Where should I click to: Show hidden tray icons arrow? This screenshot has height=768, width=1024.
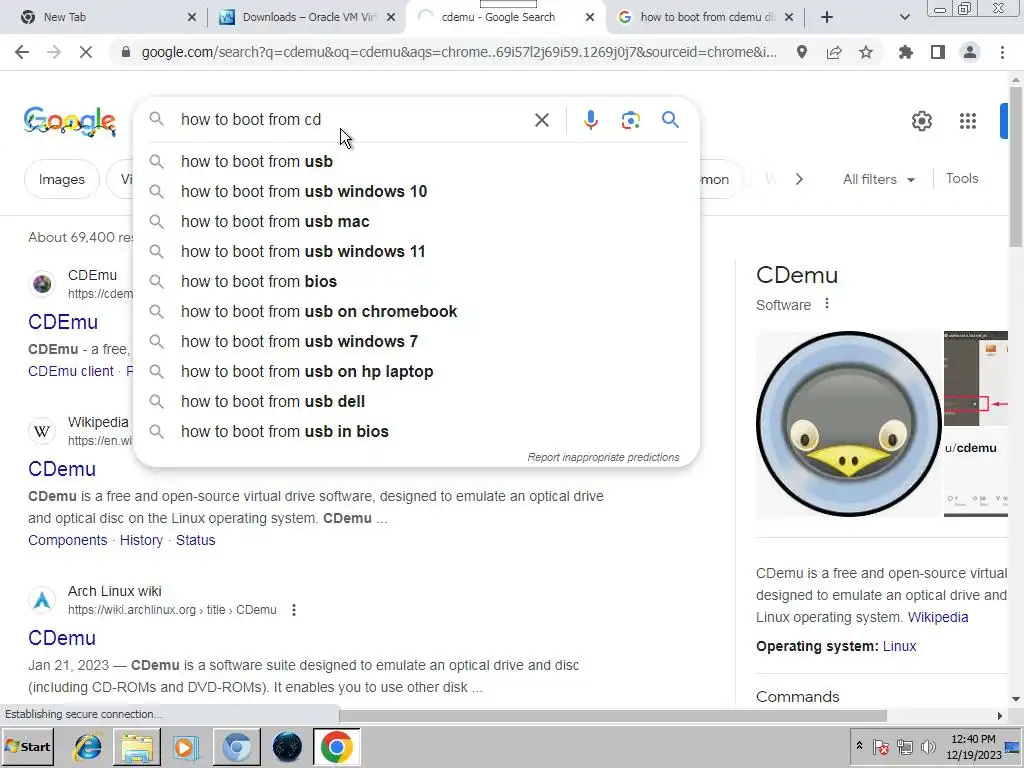tap(859, 746)
